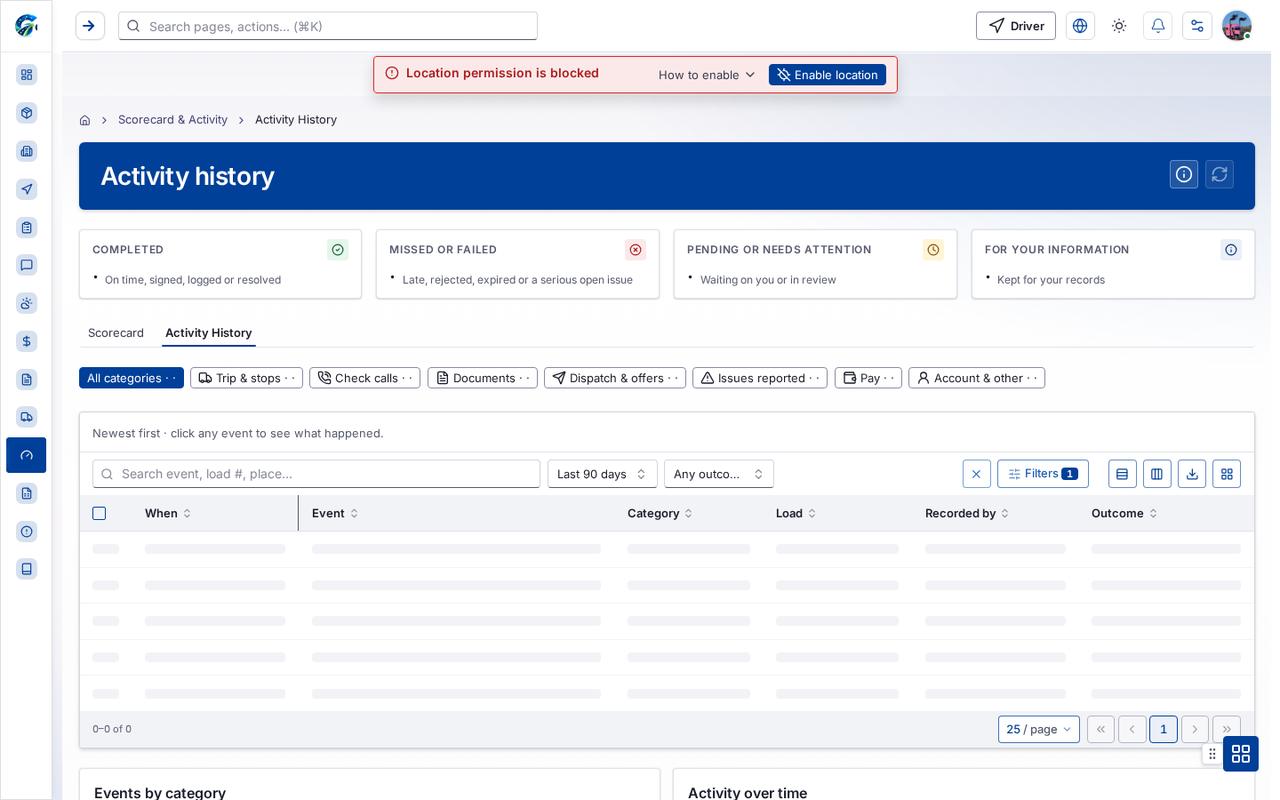This screenshot has width=1280, height=800.
Task: Expand the sidebar with the arrow button
Action: click(90, 26)
